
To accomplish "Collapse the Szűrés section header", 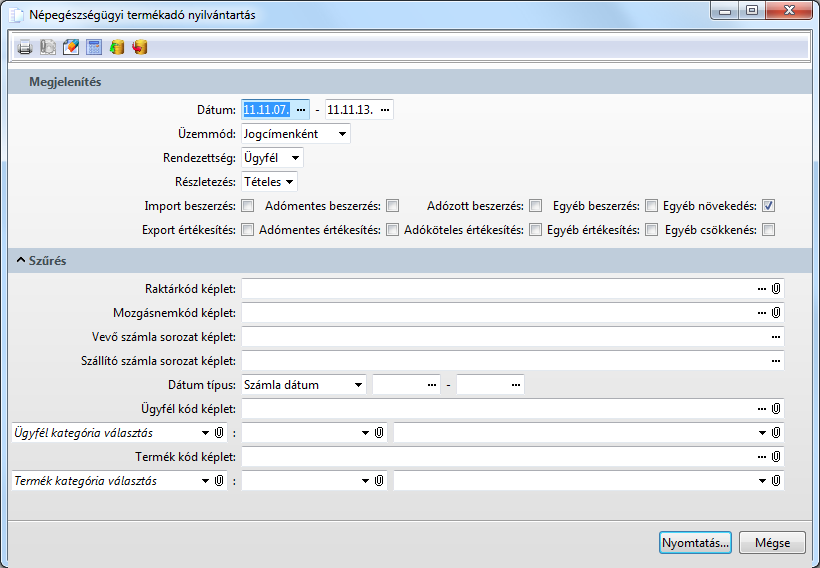I will click(20, 261).
